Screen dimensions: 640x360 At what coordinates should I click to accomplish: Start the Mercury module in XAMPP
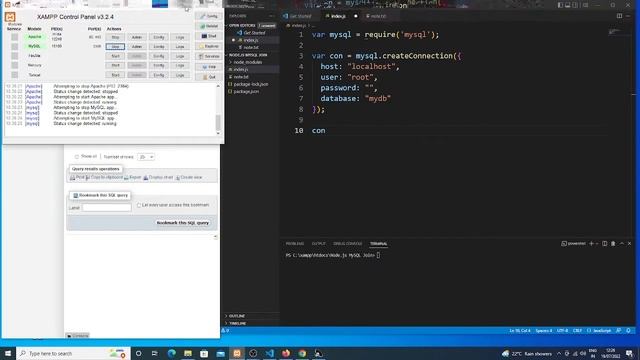pos(115,65)
